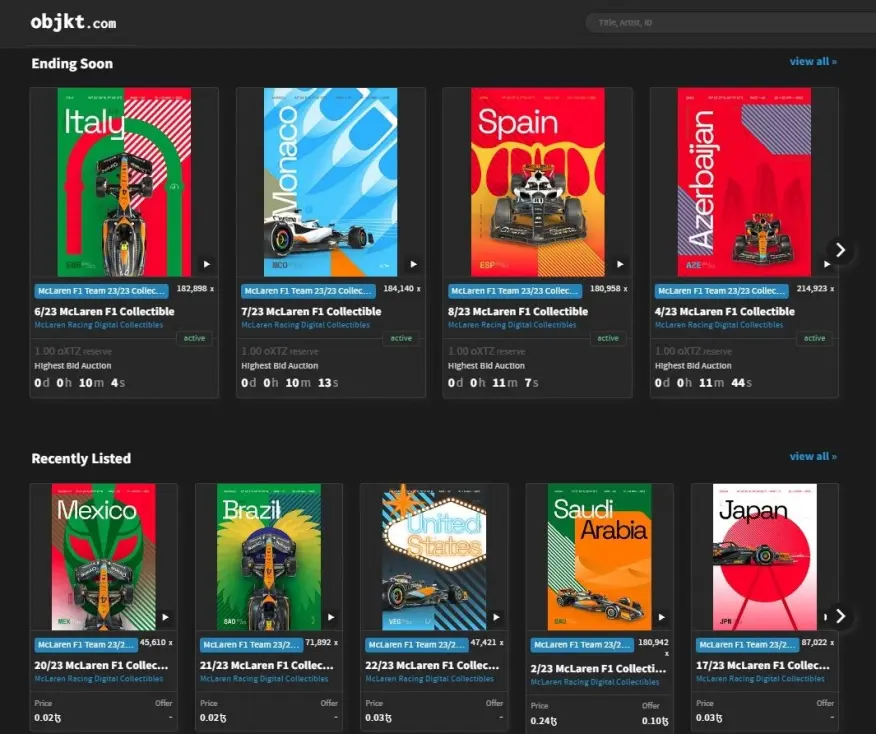Open 4/23 McLaren F1 Collectible title
Screen dimensions: 876x734
coord(725,311)
